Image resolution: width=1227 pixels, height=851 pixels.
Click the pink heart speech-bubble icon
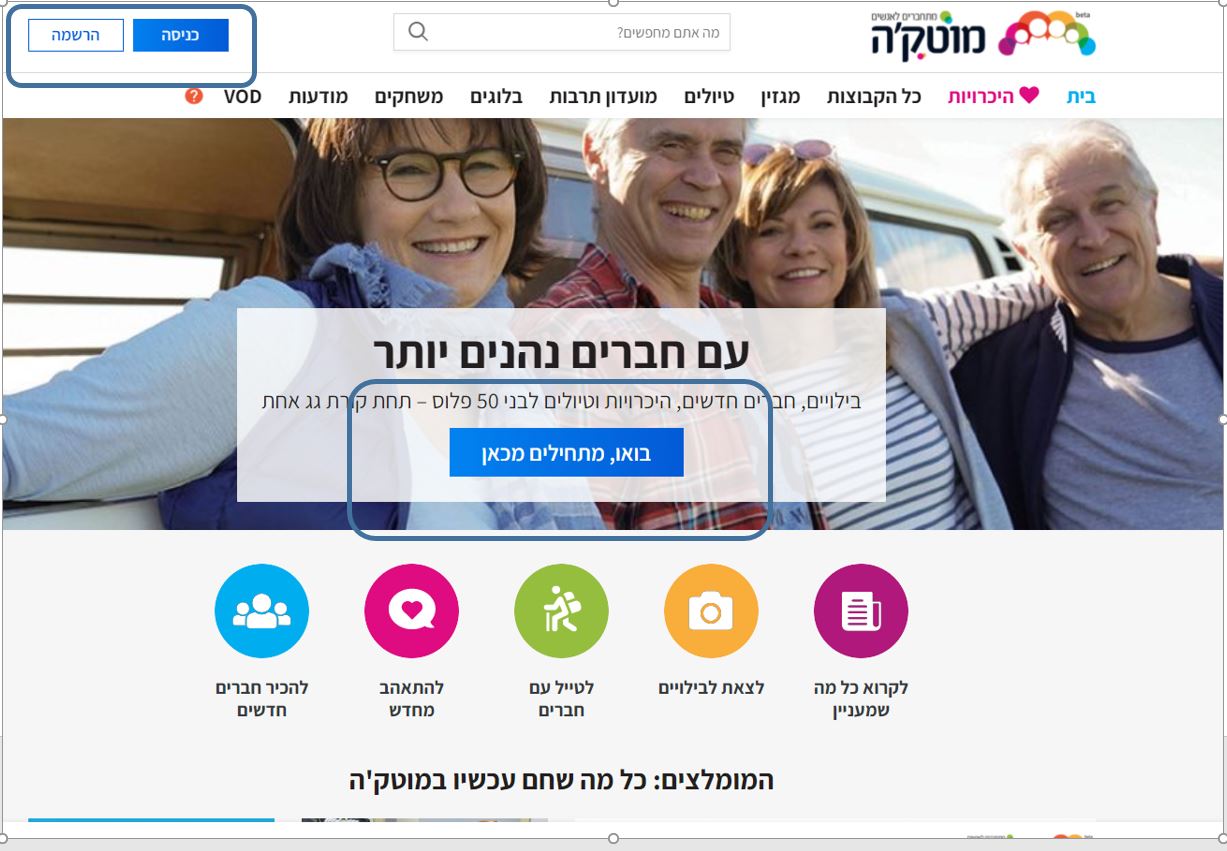(412, 611)
